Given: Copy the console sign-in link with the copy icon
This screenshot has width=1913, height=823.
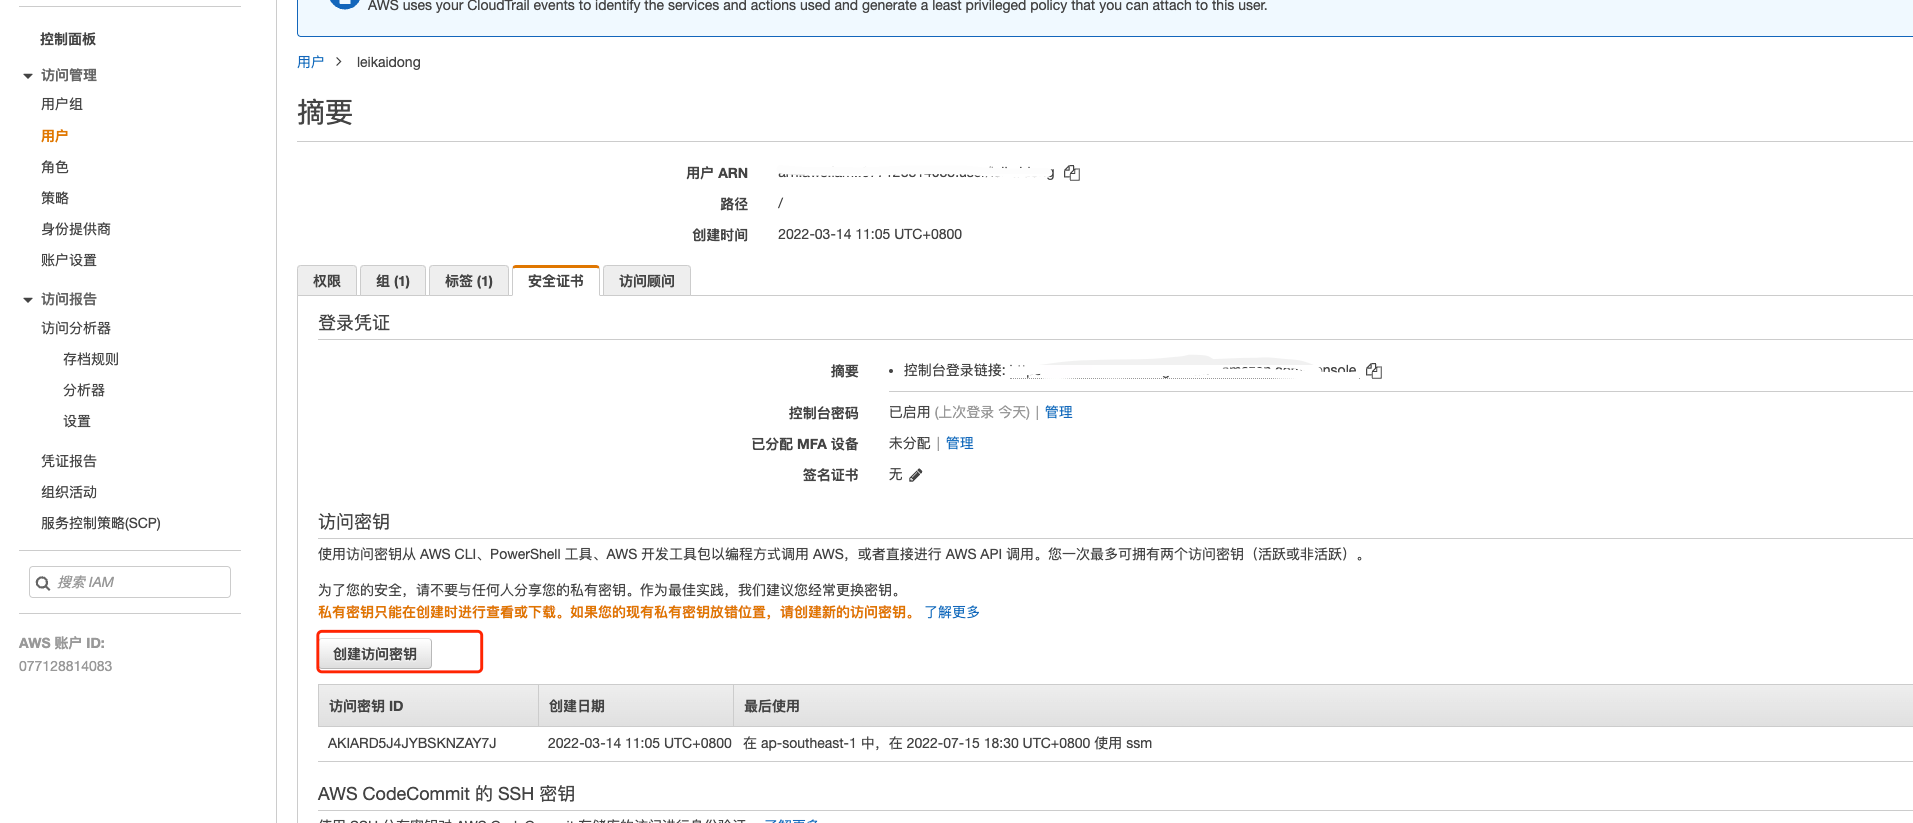Looking at the screenshot, I should click(1374, 371).
